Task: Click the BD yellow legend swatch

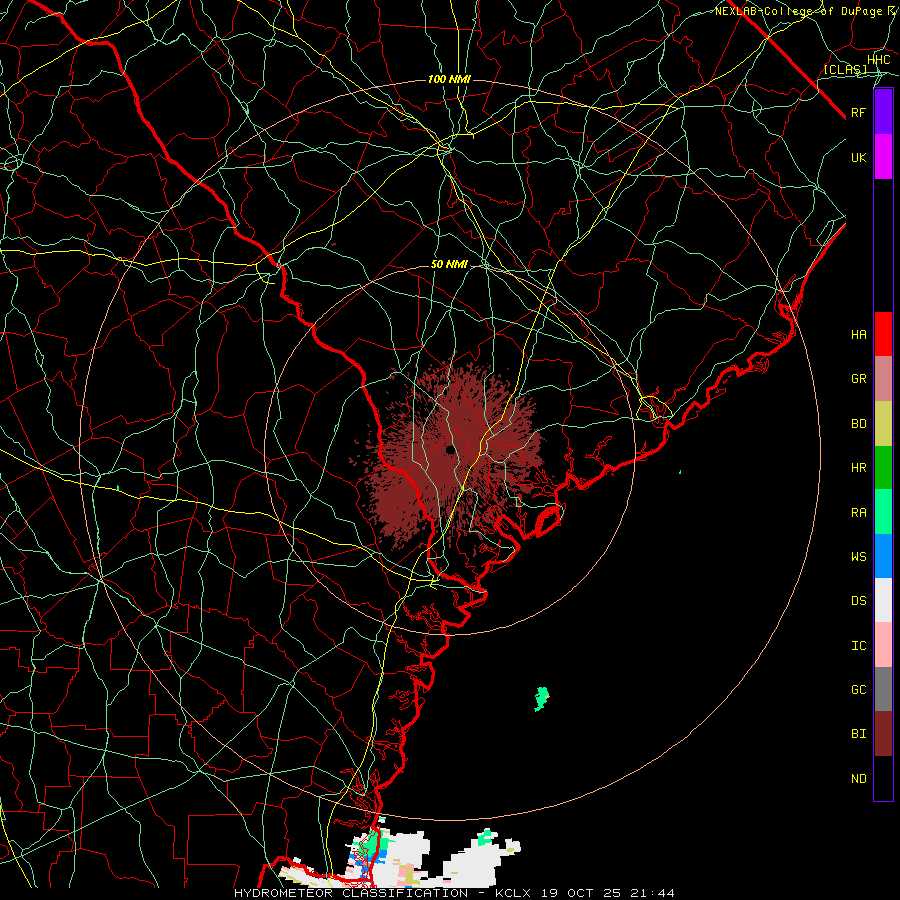Action: (x=883, y=423)
